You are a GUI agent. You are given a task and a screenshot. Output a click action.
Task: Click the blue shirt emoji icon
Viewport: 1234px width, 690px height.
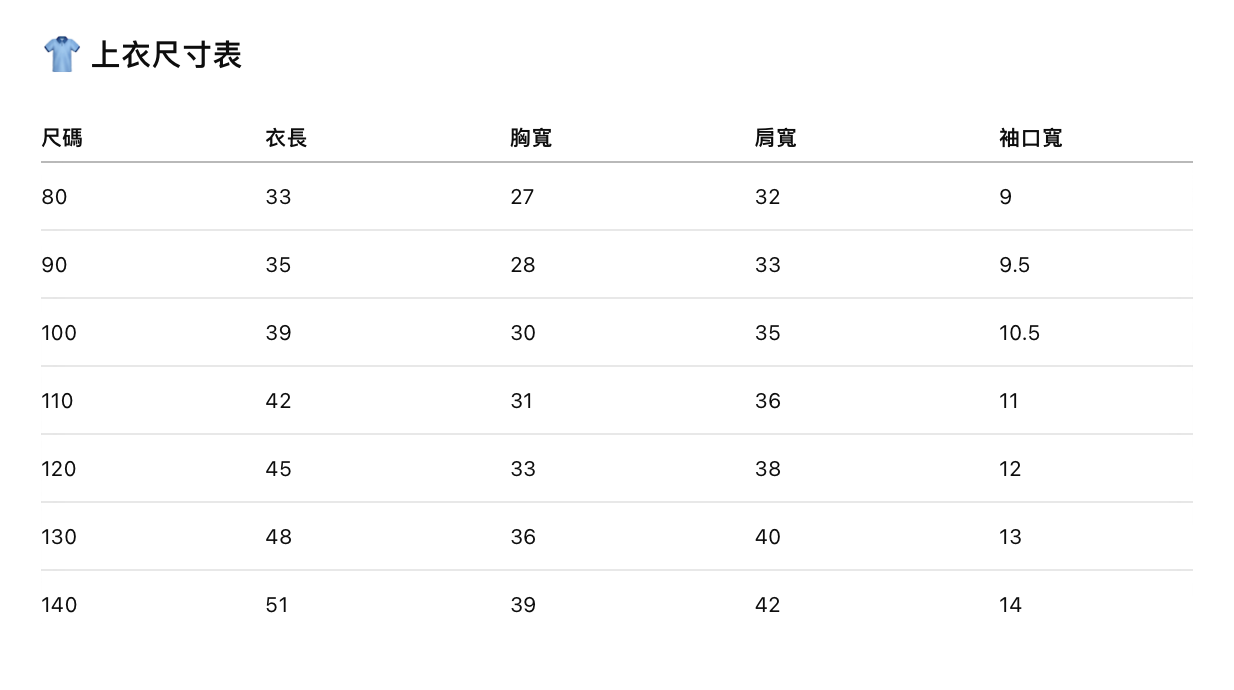(61, 54)
